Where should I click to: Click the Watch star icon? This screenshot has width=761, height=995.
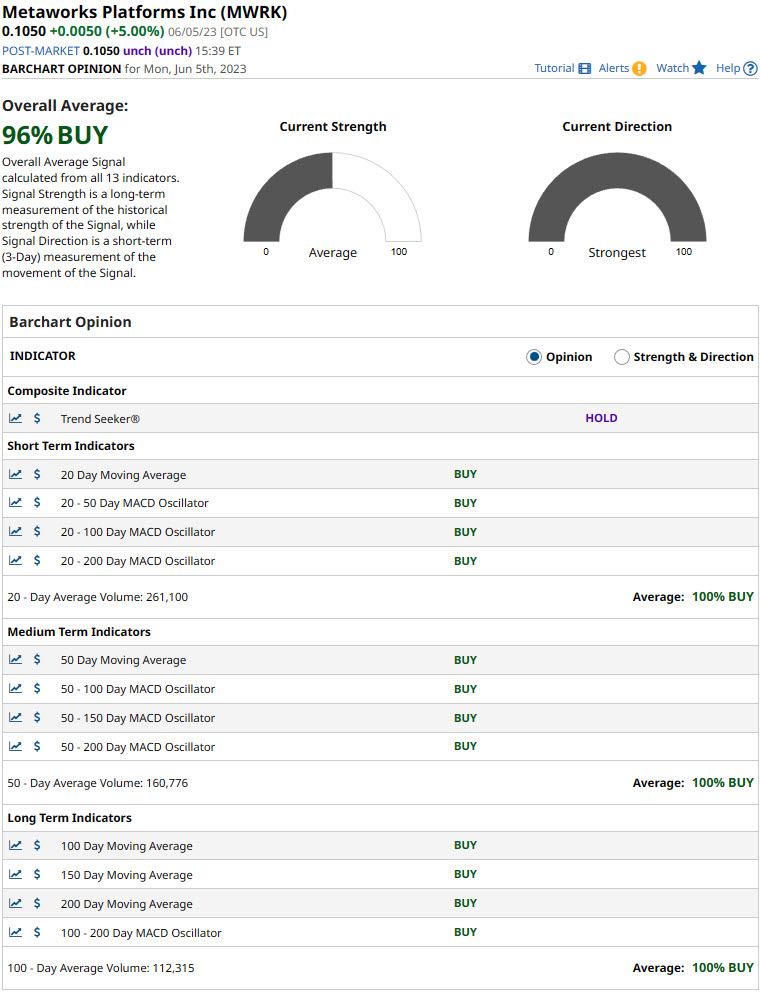[699, 68]
